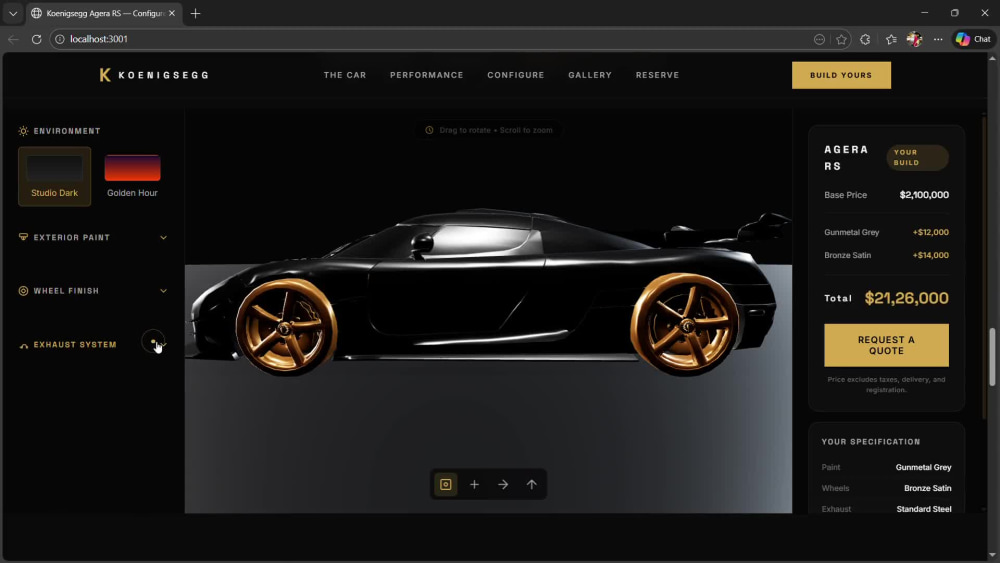Click the Golden Hour gradient swatch

coord(132,168)
